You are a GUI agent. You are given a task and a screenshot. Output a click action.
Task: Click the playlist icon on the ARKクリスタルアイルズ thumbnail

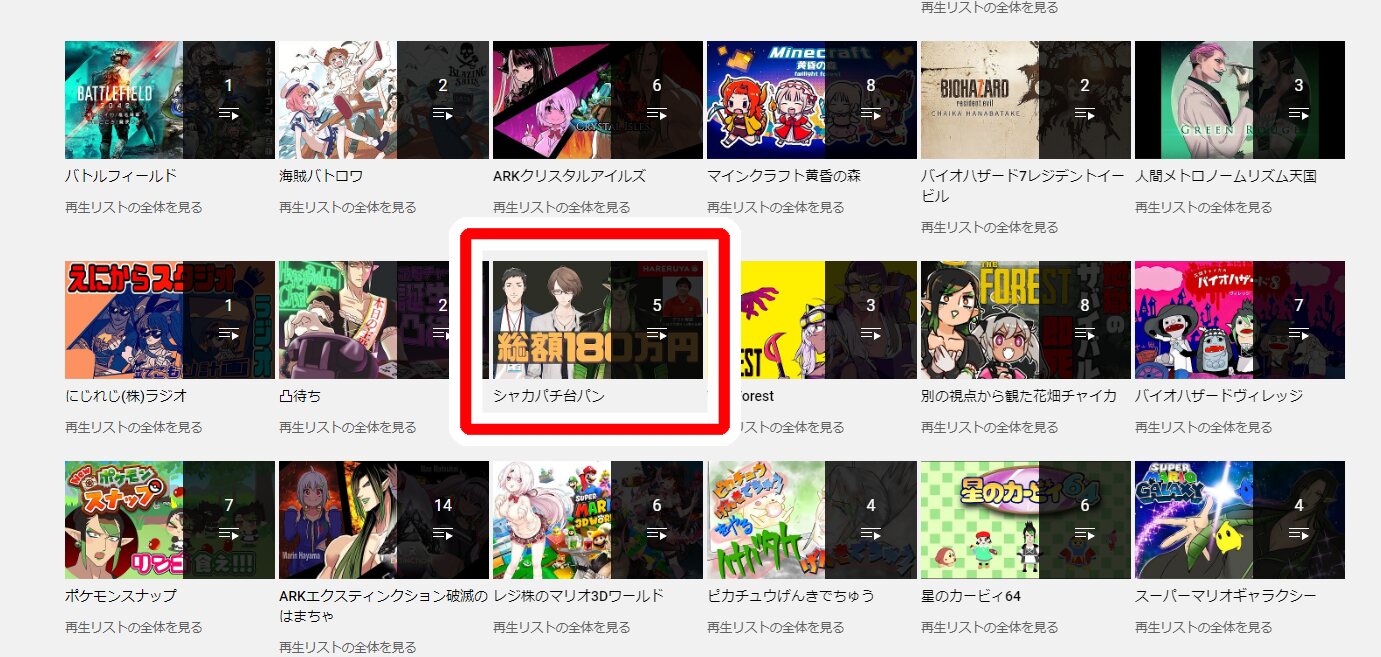[657, 114]
